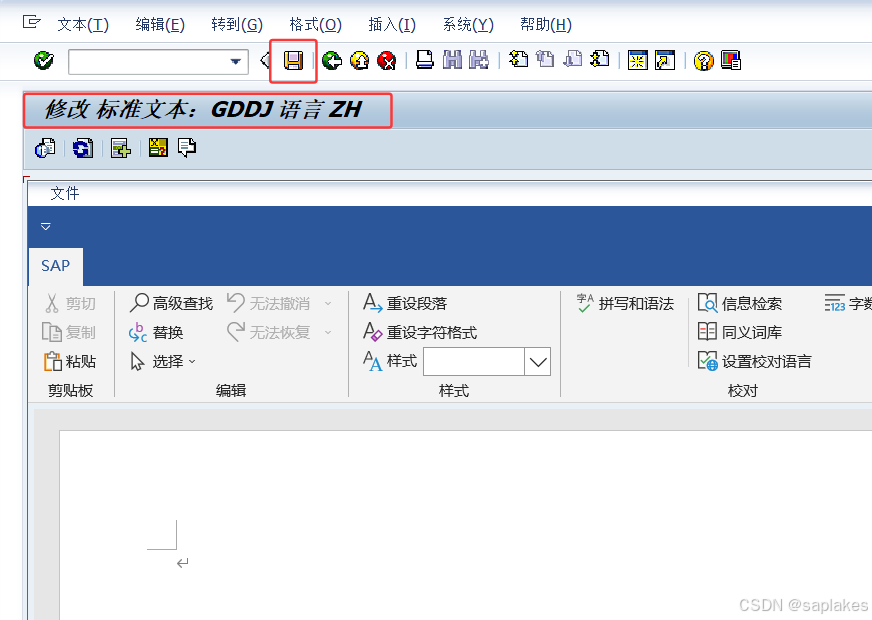Select the SAP ribbon tab
Screen dimensions: 872x620
56,266
